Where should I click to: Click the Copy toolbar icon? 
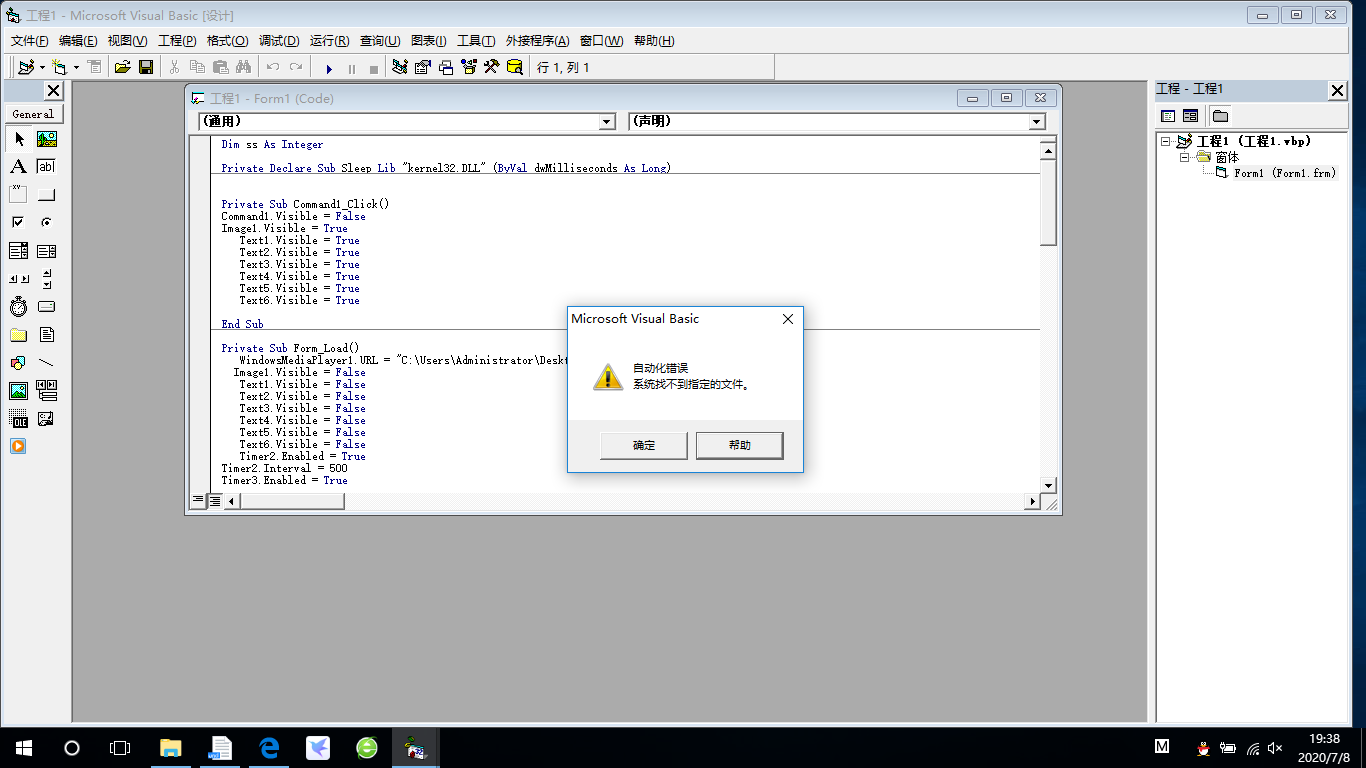[197, 67]
